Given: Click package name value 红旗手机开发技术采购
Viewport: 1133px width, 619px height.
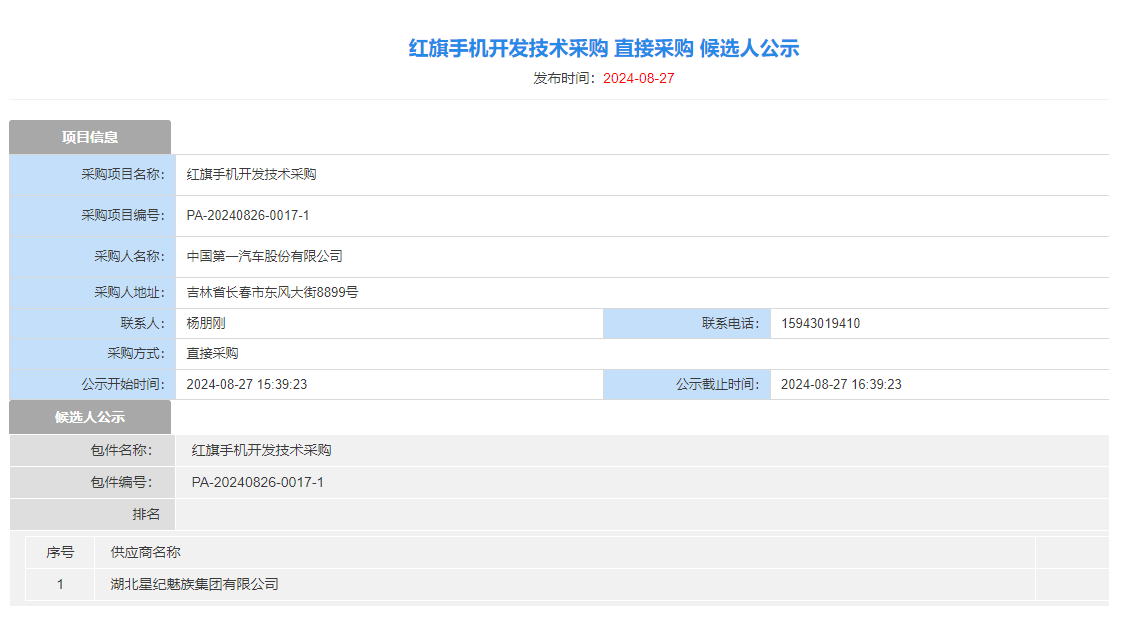Looking at the screenshot, I should 262,451.
